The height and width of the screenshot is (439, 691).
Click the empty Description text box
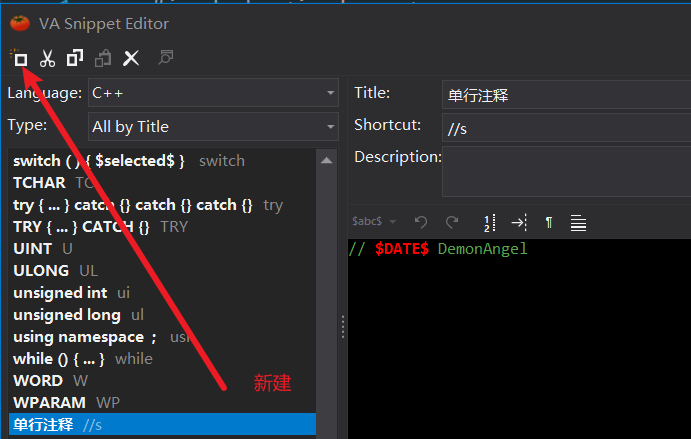tap(567, 172)
